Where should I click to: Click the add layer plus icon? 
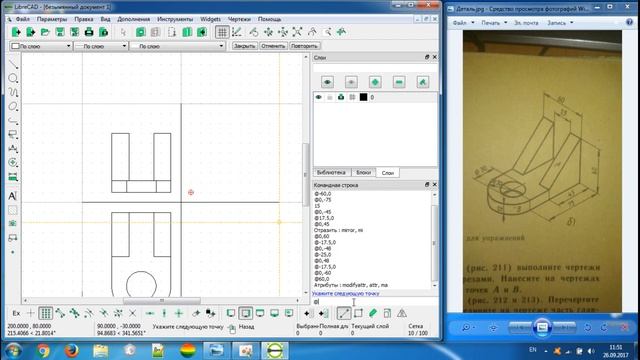375,82
